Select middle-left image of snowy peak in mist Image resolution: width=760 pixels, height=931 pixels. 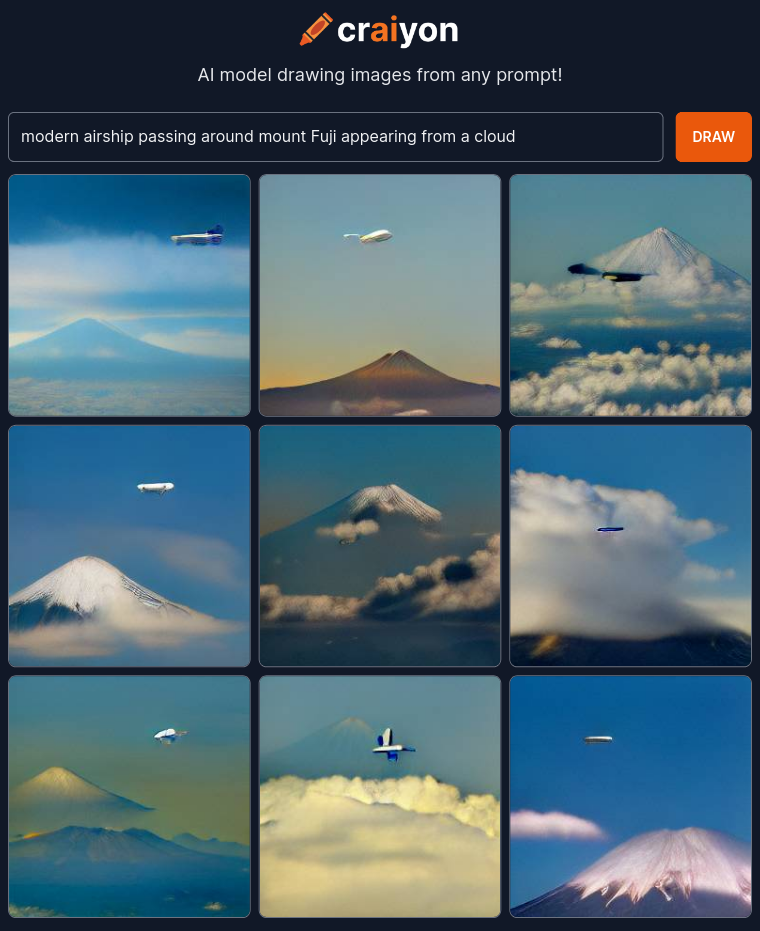point(129,546)
